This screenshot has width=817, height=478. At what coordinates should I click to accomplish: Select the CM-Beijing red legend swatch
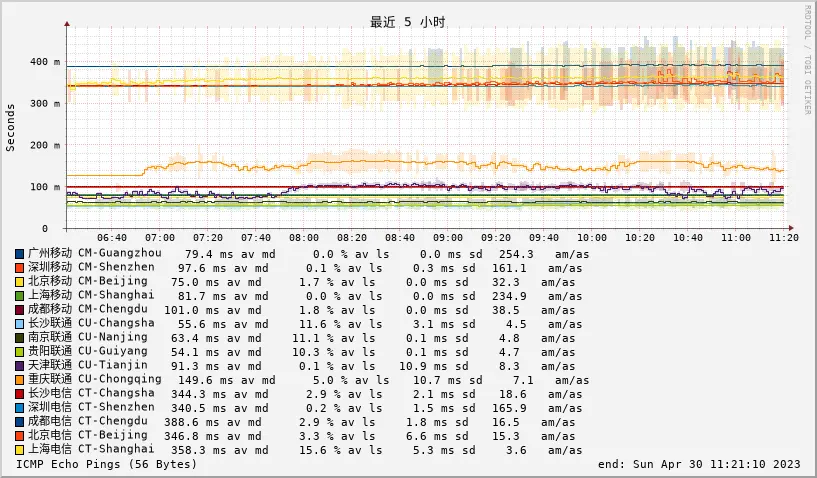coord(19,282)
